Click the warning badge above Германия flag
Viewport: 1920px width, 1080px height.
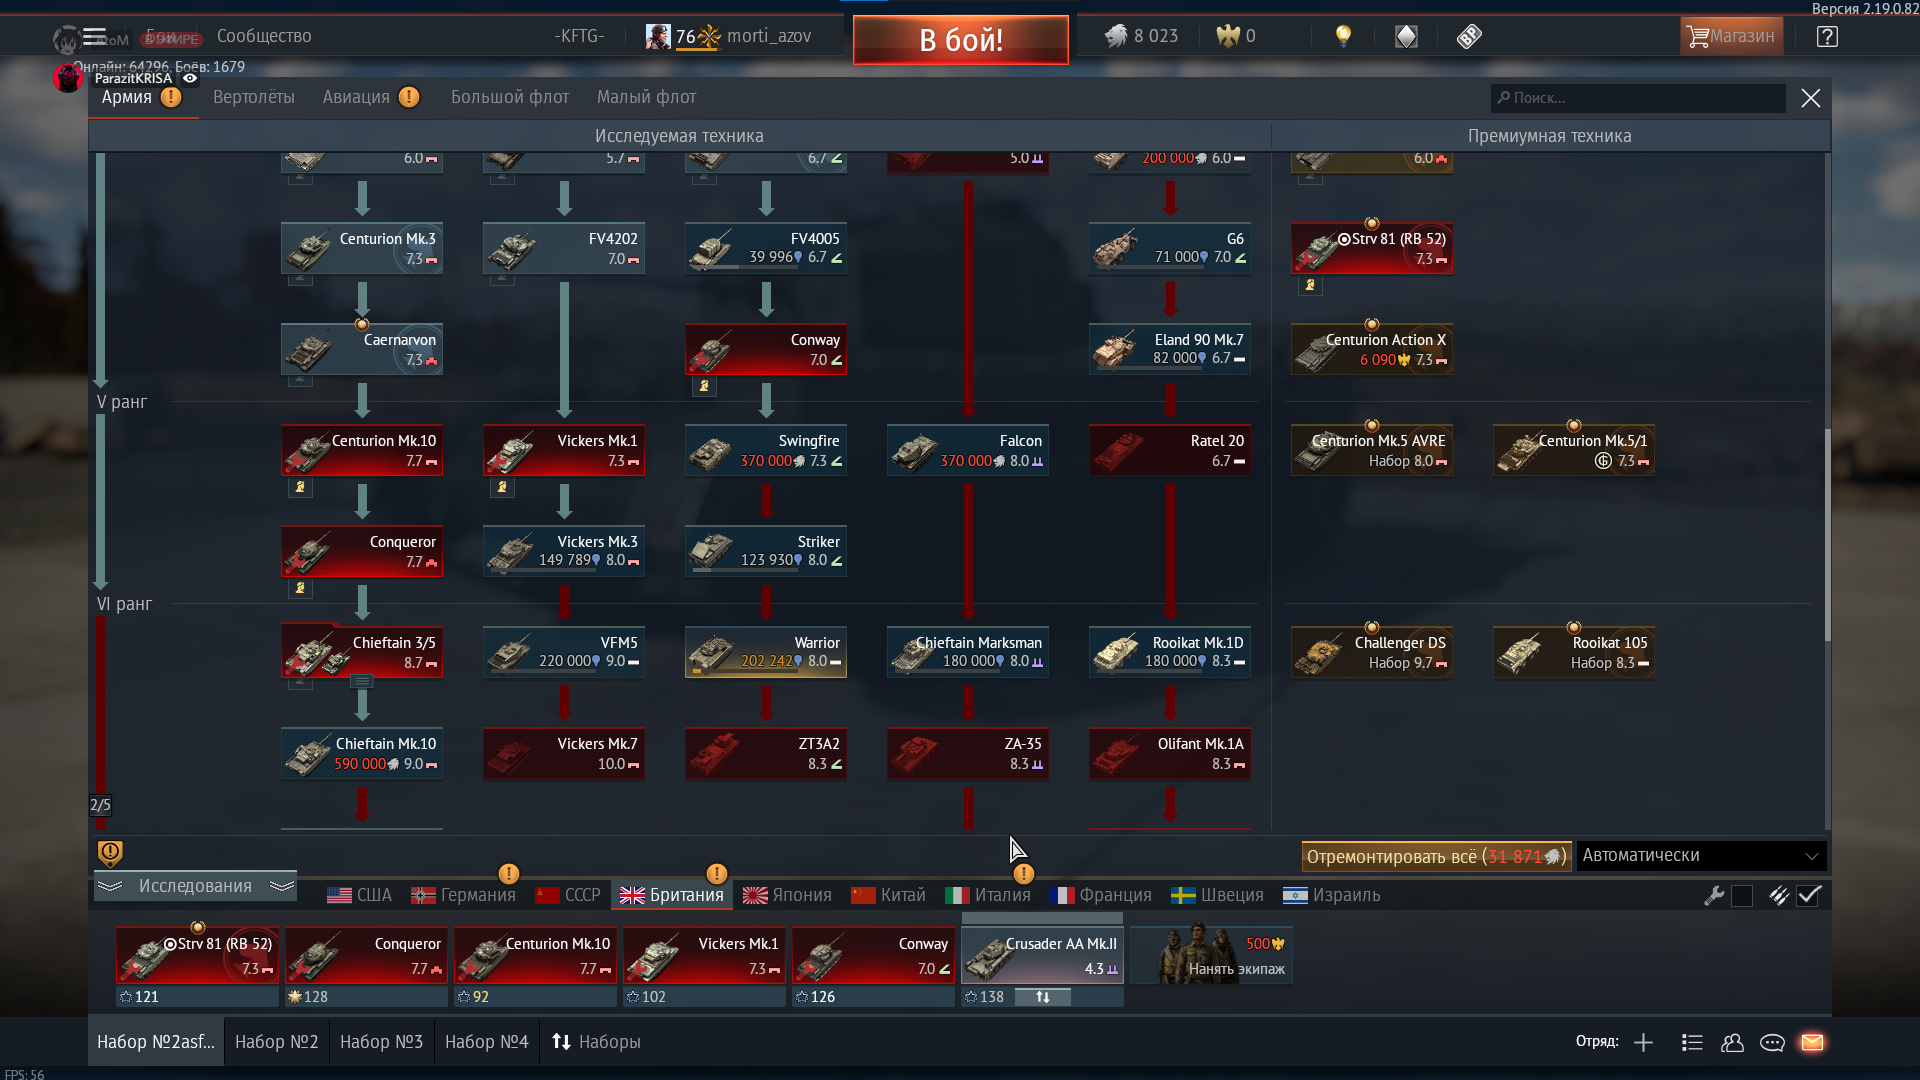[508, 874]
